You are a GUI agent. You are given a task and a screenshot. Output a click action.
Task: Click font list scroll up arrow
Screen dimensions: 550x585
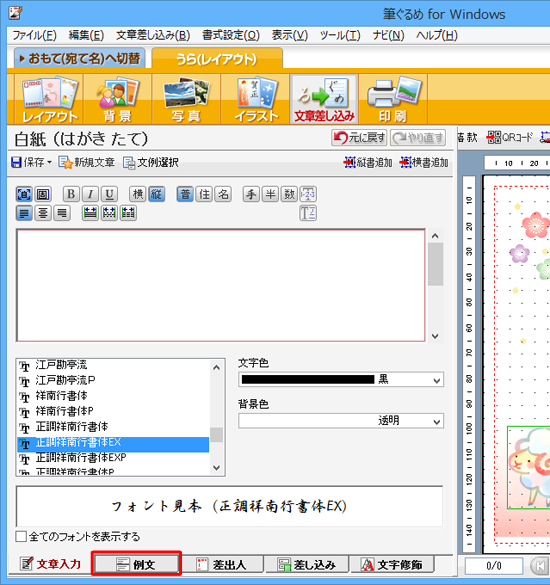[x=216, y=368]
